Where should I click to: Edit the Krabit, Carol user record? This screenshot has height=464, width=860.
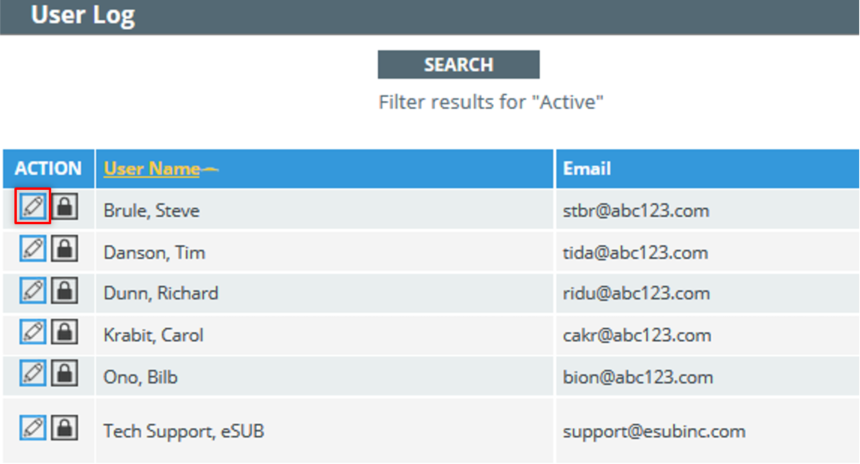click(33, 332)
